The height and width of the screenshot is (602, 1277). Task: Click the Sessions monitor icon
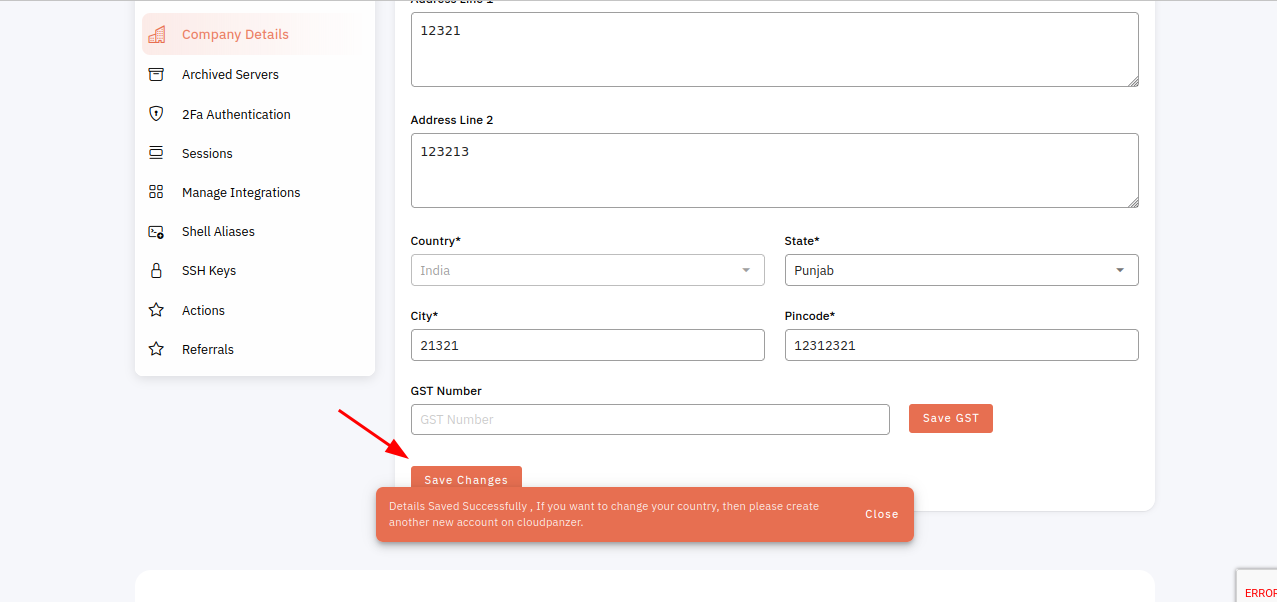pyautogui.click(x=156, y=153)
